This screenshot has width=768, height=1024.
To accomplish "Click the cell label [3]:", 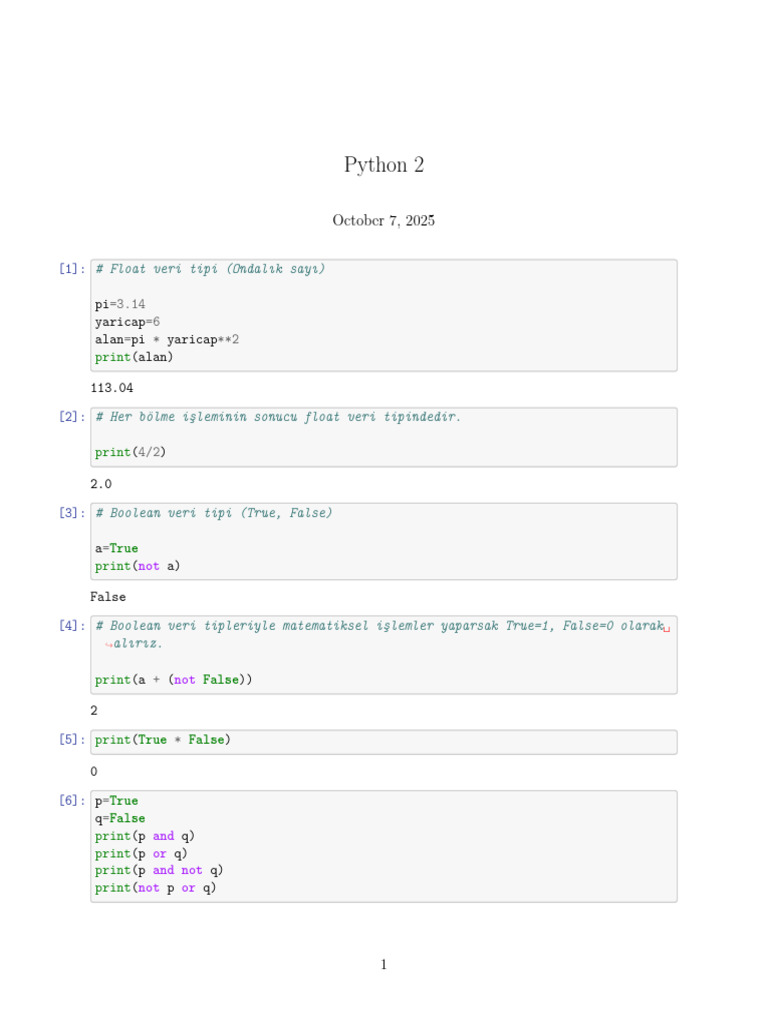I will click(x=71, y=513).
